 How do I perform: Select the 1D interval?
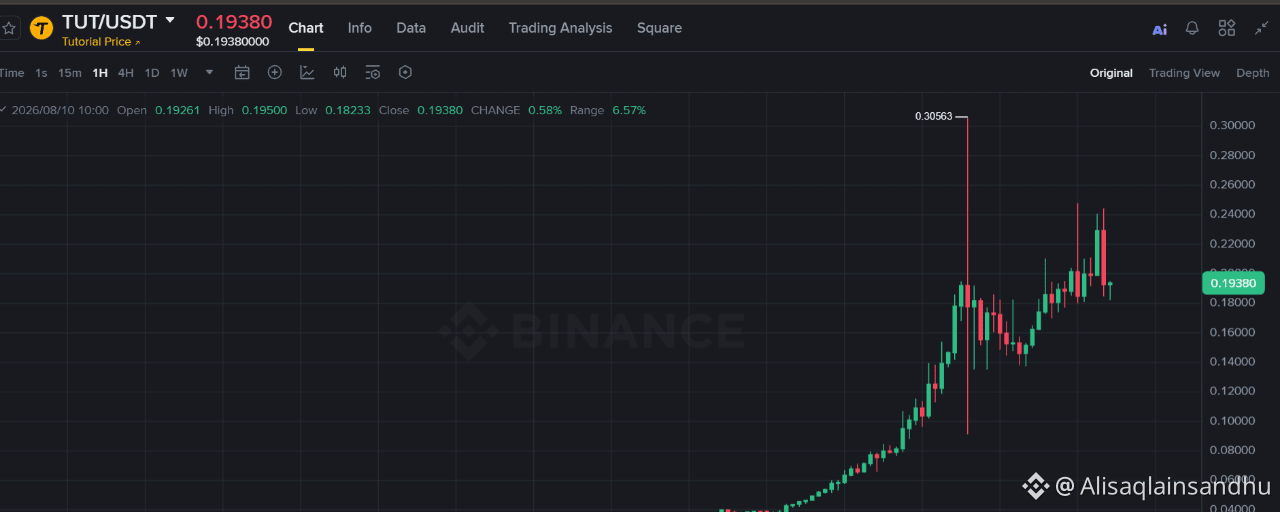tap(152, 73)
